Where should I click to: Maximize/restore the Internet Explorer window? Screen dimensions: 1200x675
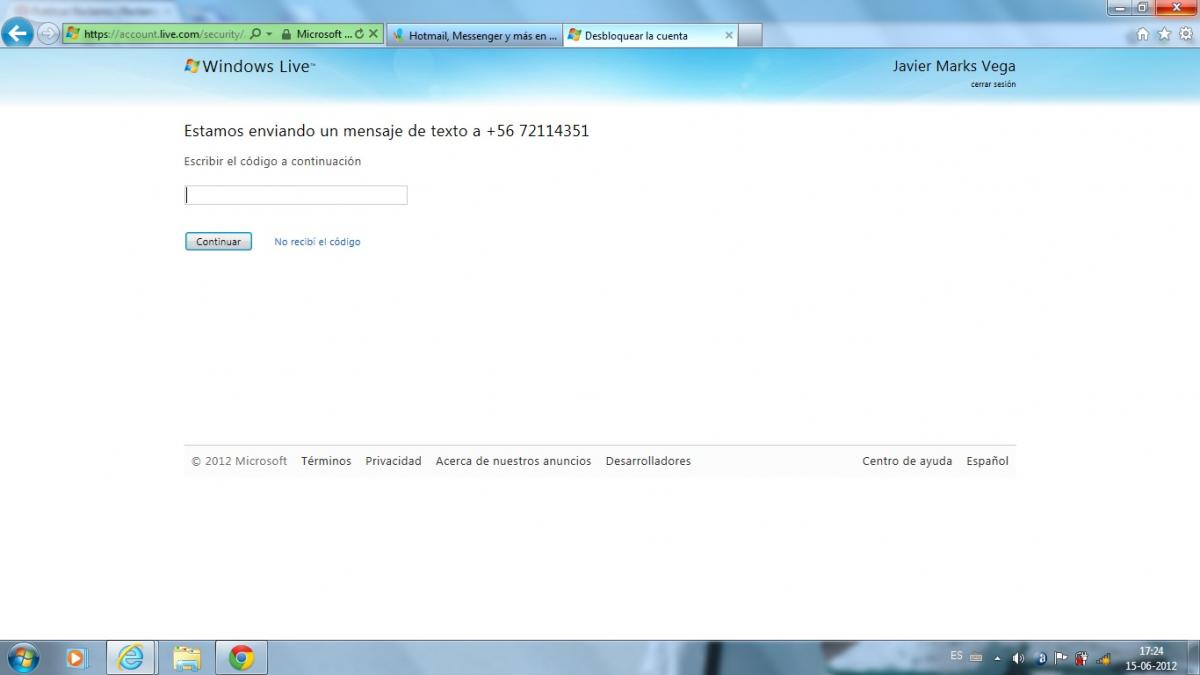pos(1143,7)
